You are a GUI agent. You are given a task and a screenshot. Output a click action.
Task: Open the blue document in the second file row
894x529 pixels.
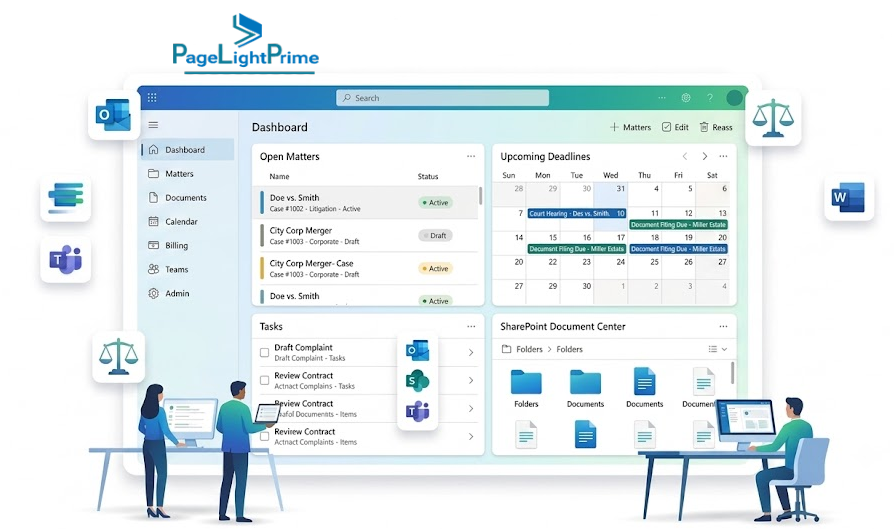pos(585,434)
